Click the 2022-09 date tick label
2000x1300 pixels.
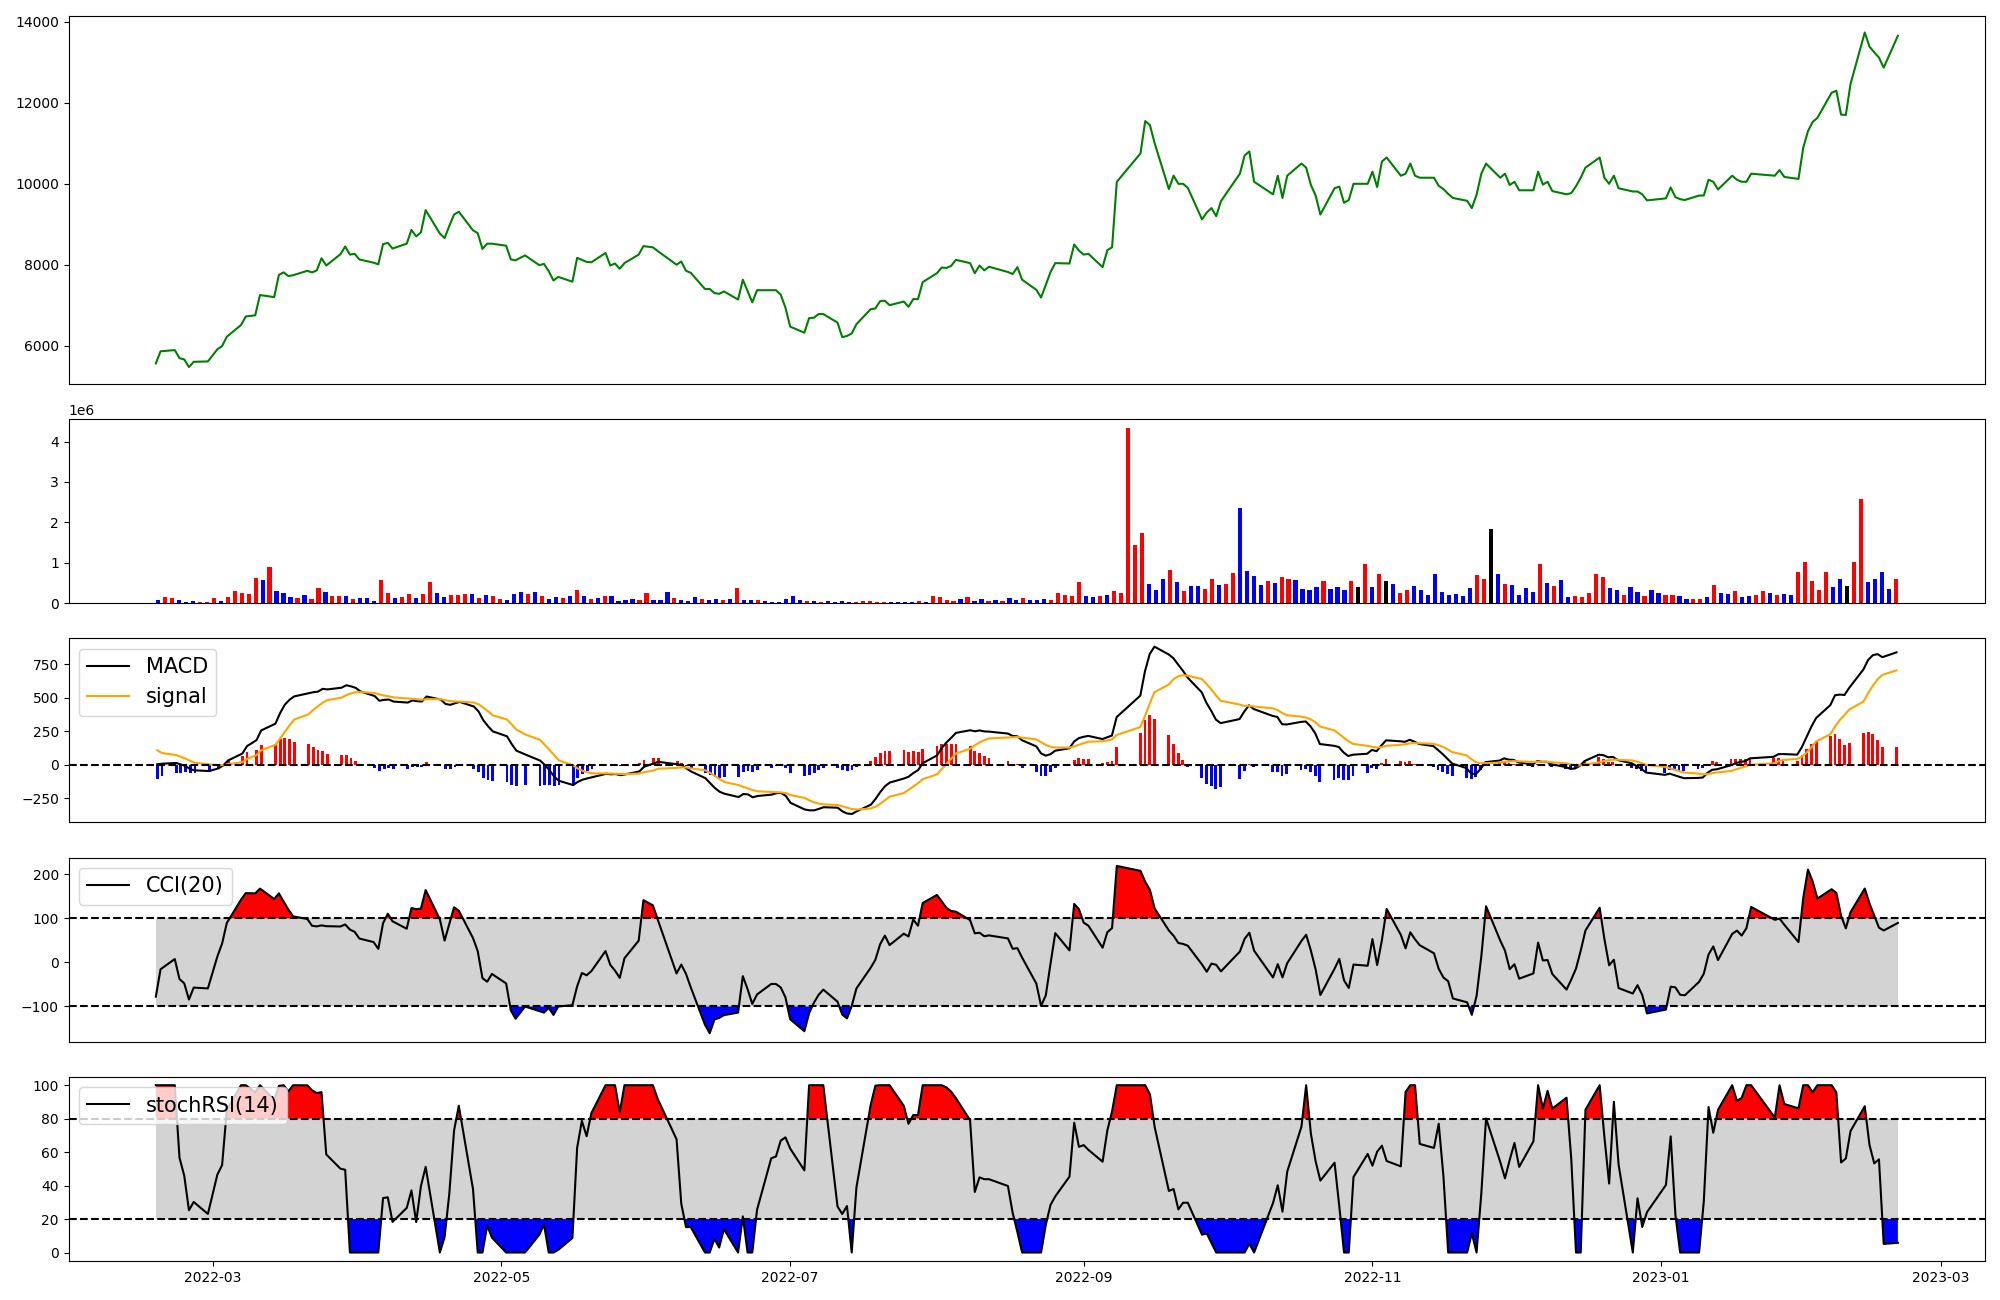1084,1277
